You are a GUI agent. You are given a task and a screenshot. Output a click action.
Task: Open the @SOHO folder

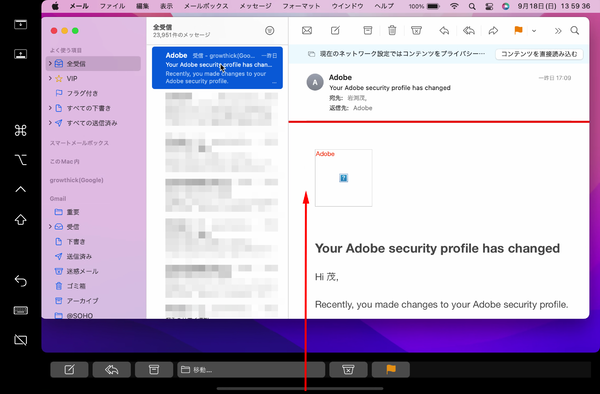80,316
